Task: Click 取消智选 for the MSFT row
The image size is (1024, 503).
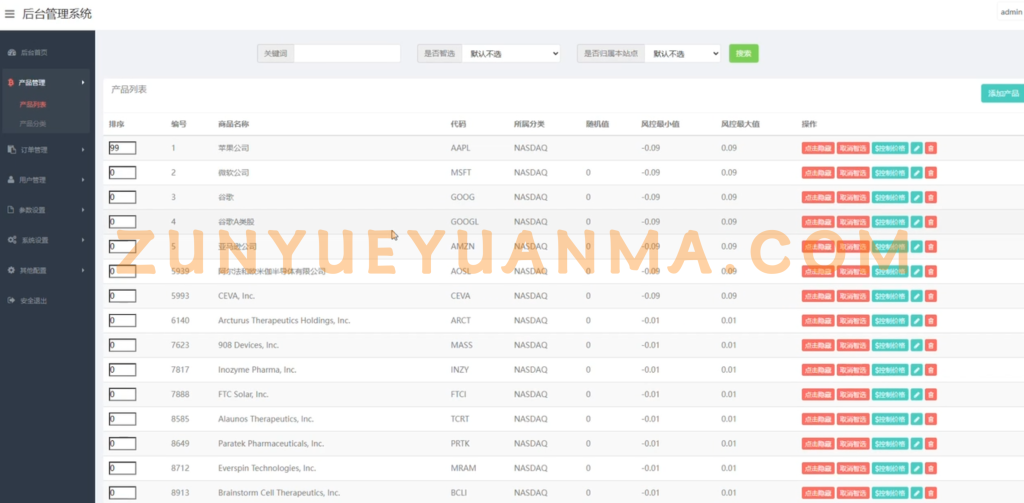Action: point(853,172)
